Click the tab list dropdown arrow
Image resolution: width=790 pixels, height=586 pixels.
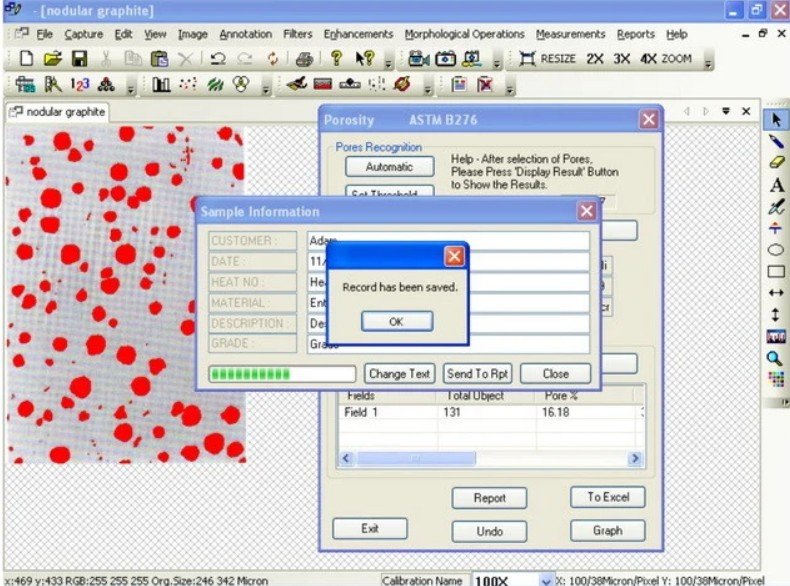726,111
